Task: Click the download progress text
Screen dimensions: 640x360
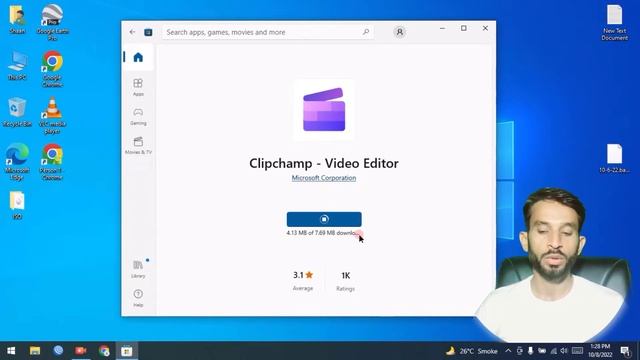Action: (322, 233)
